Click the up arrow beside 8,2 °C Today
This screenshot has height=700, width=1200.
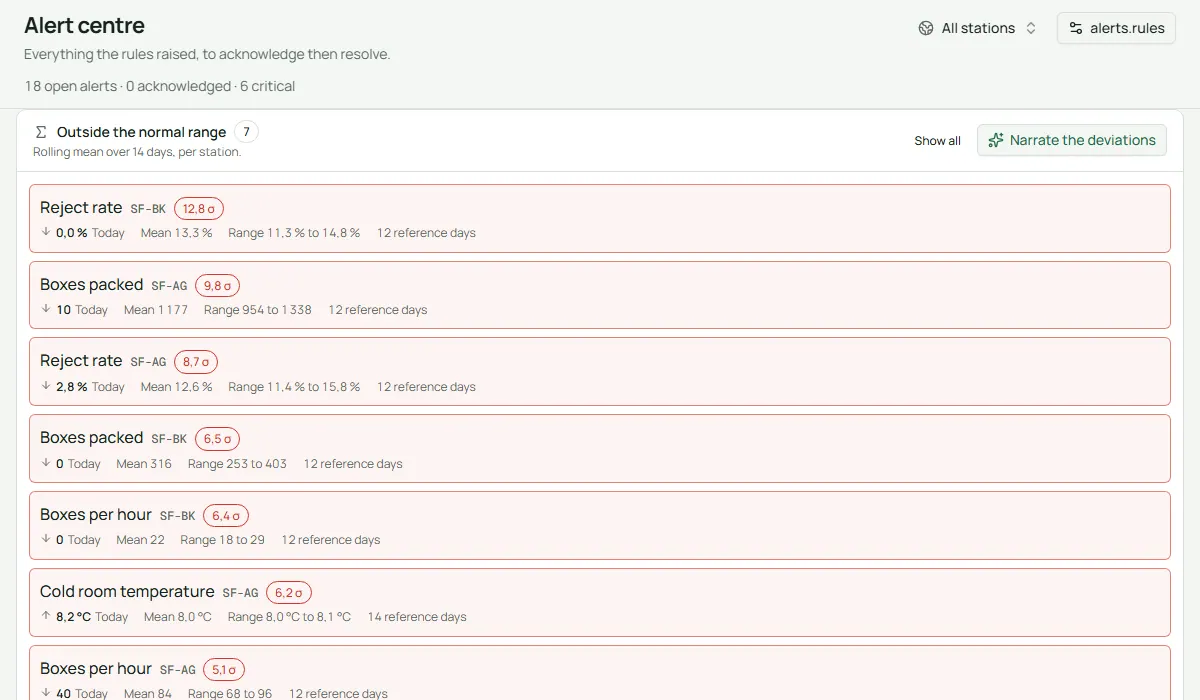point(46,616)
